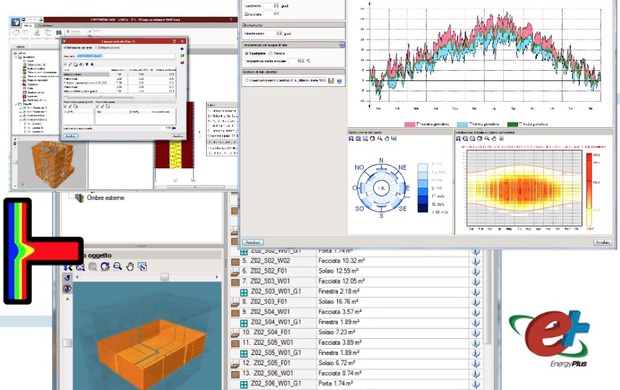Click the browse file icon beside the climate file path
This screenshot has width=620, height=390.
(x=331, y=81)
